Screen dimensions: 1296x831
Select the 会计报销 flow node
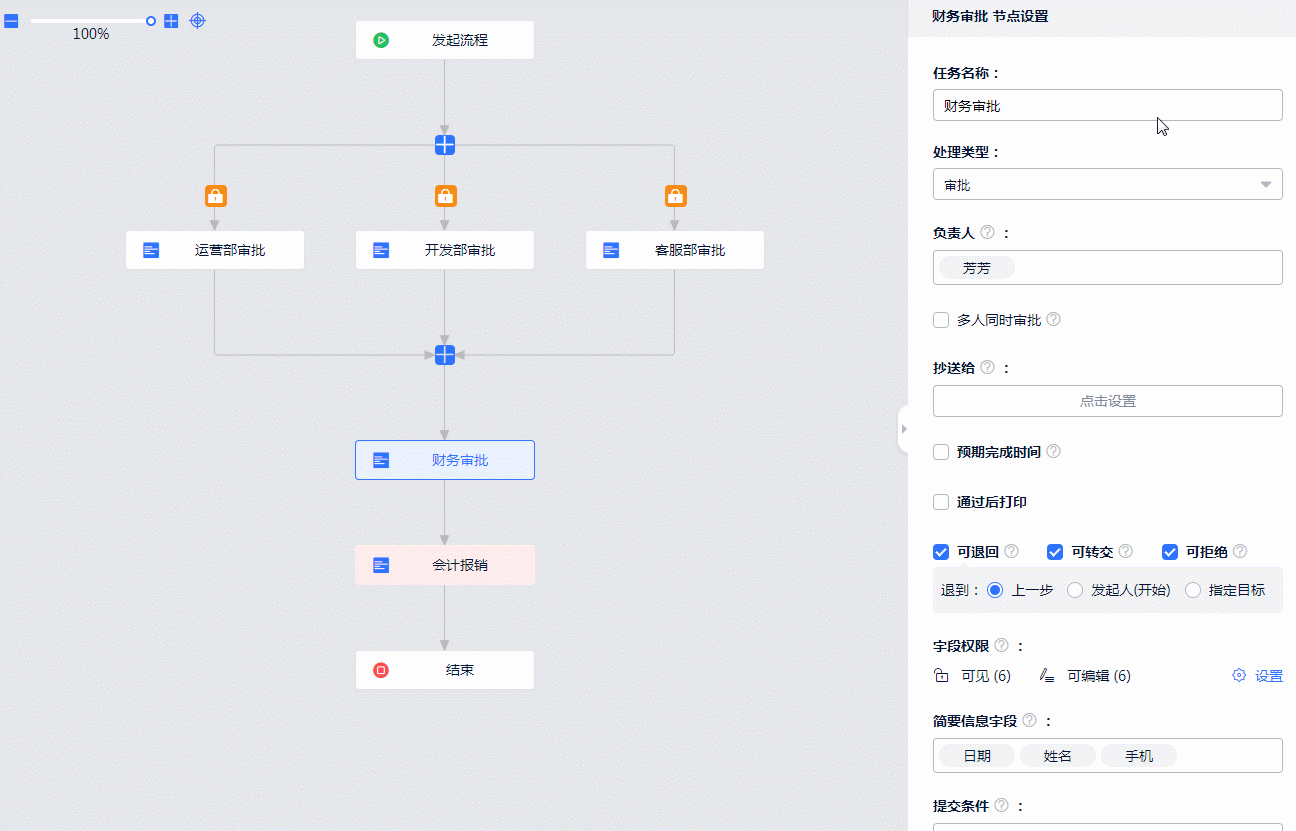(x=445, y=565)
